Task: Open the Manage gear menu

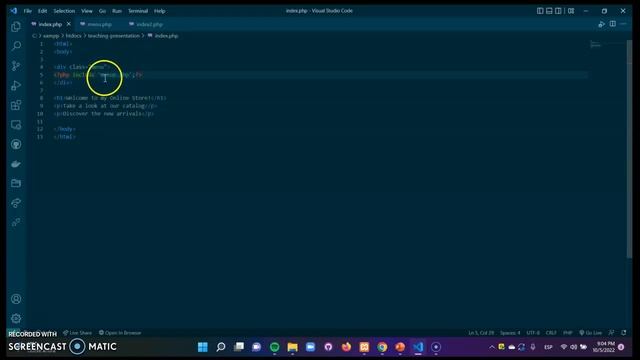Action: pos(16,318)
